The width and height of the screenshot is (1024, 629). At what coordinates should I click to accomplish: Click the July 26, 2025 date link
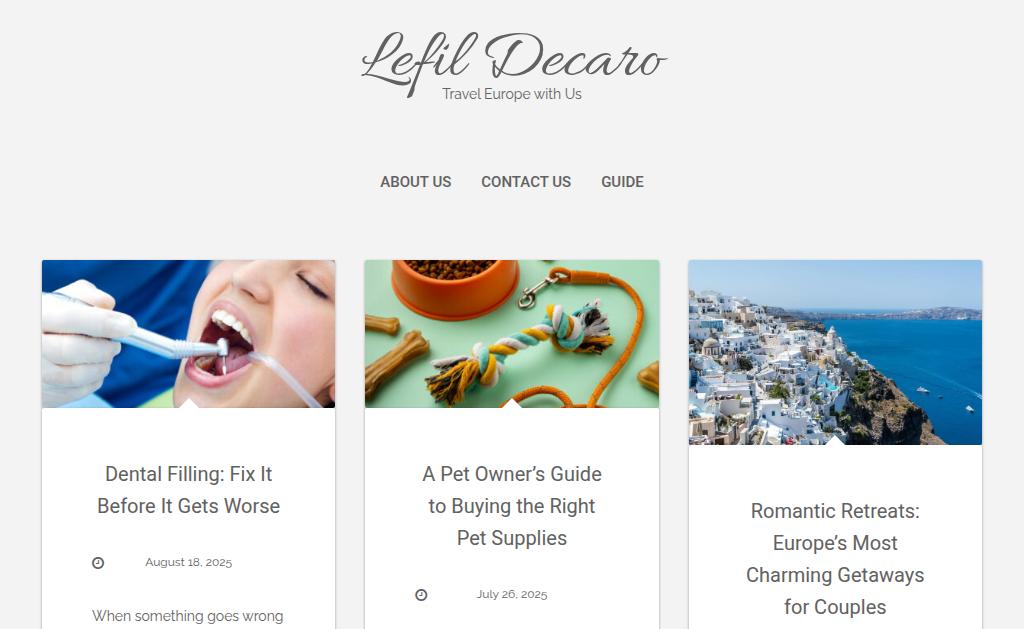point(512,594)
